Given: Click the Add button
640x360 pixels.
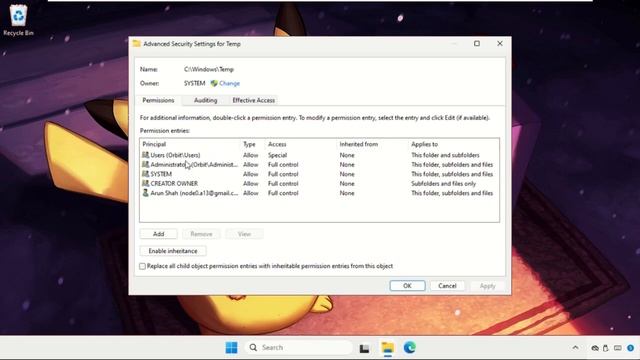Looking at the screenshot, I should coord(158,234).
